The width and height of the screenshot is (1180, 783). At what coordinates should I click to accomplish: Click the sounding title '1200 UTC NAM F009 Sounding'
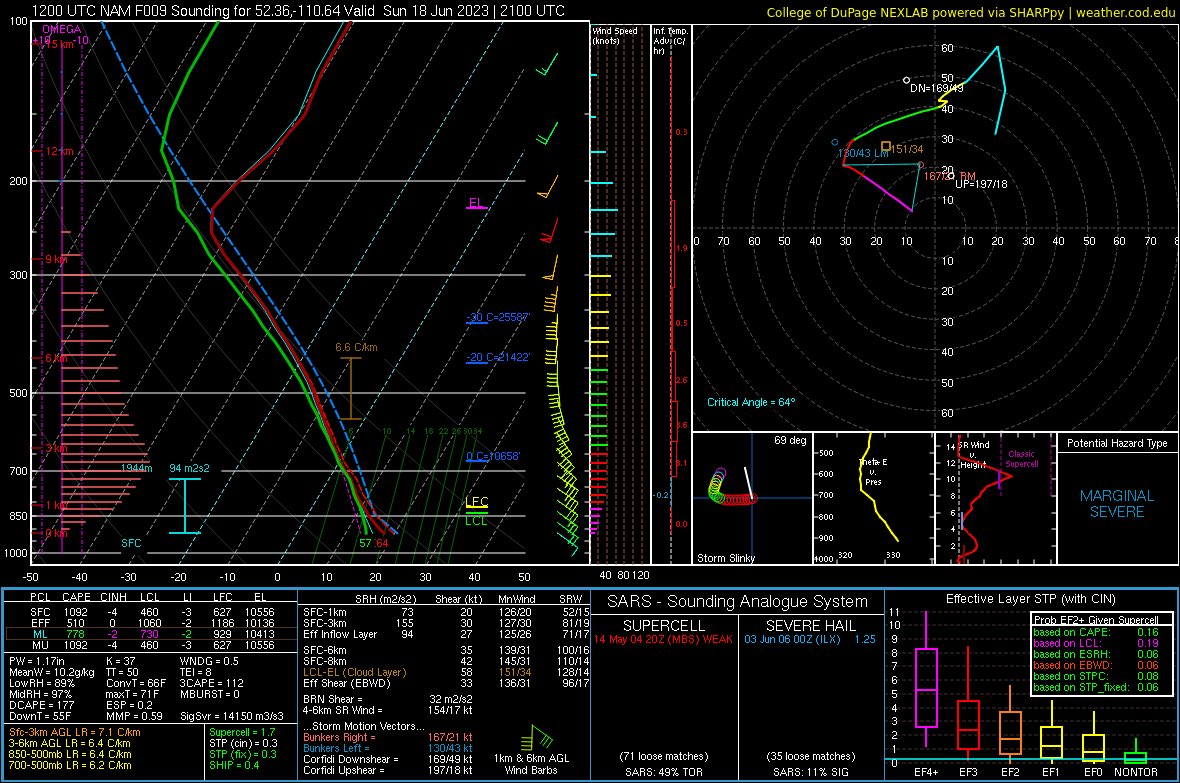[131, 11]
